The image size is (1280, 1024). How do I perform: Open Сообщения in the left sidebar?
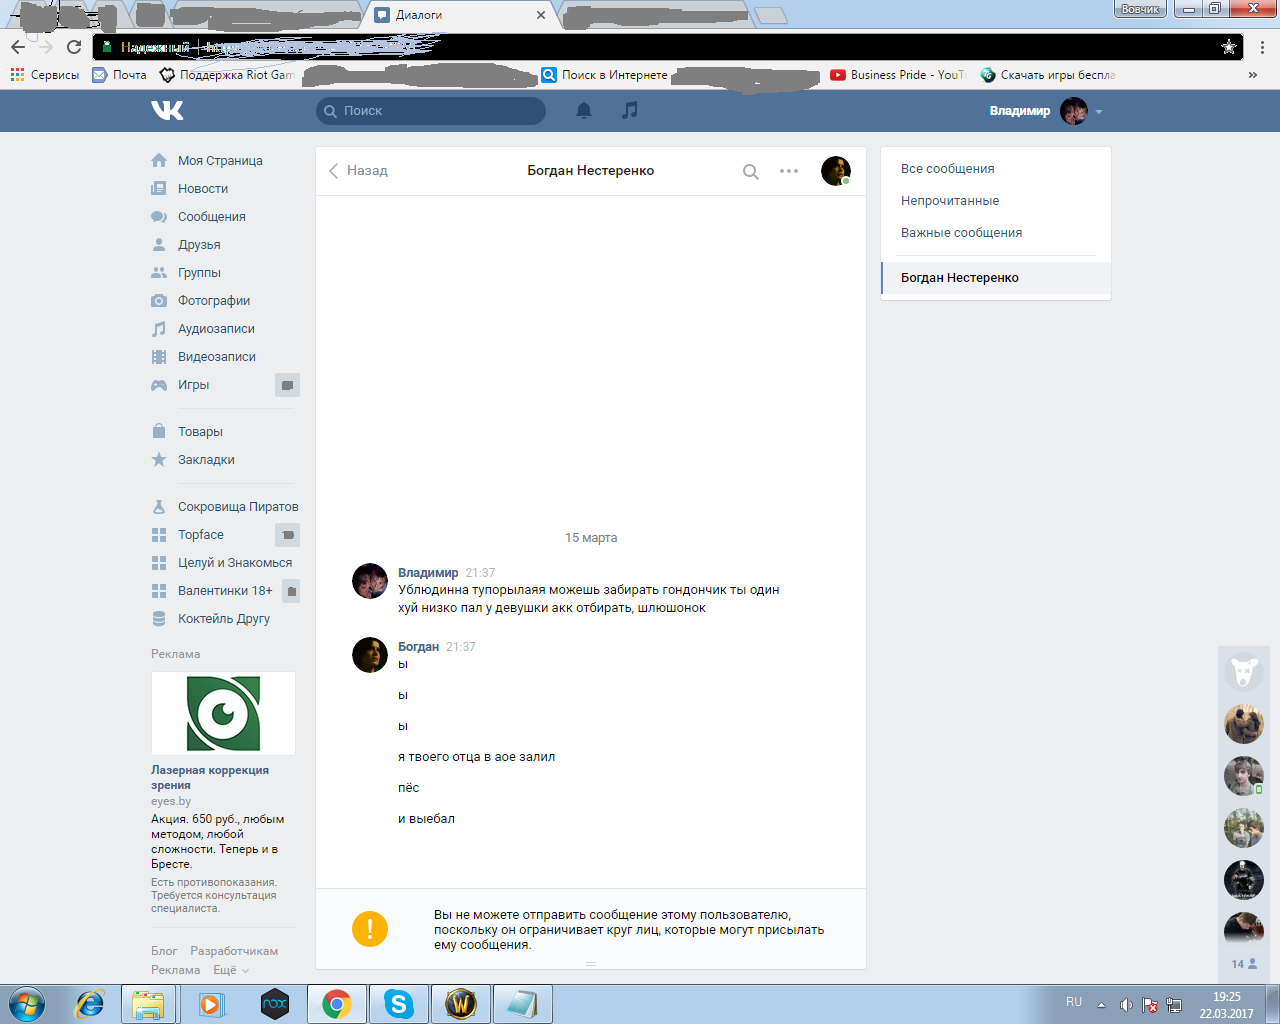pos(211,217)
